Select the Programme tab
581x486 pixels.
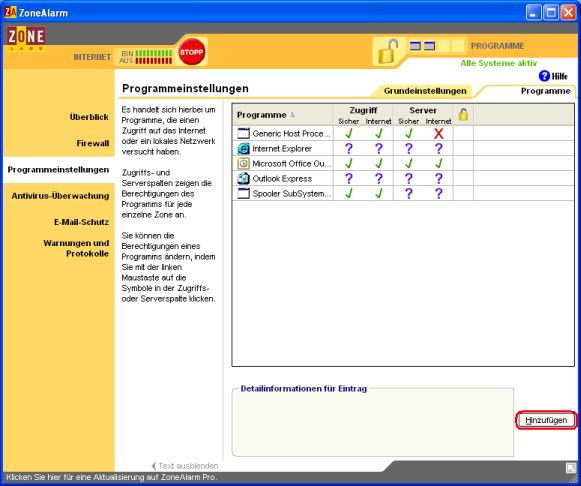click(545, 91)
